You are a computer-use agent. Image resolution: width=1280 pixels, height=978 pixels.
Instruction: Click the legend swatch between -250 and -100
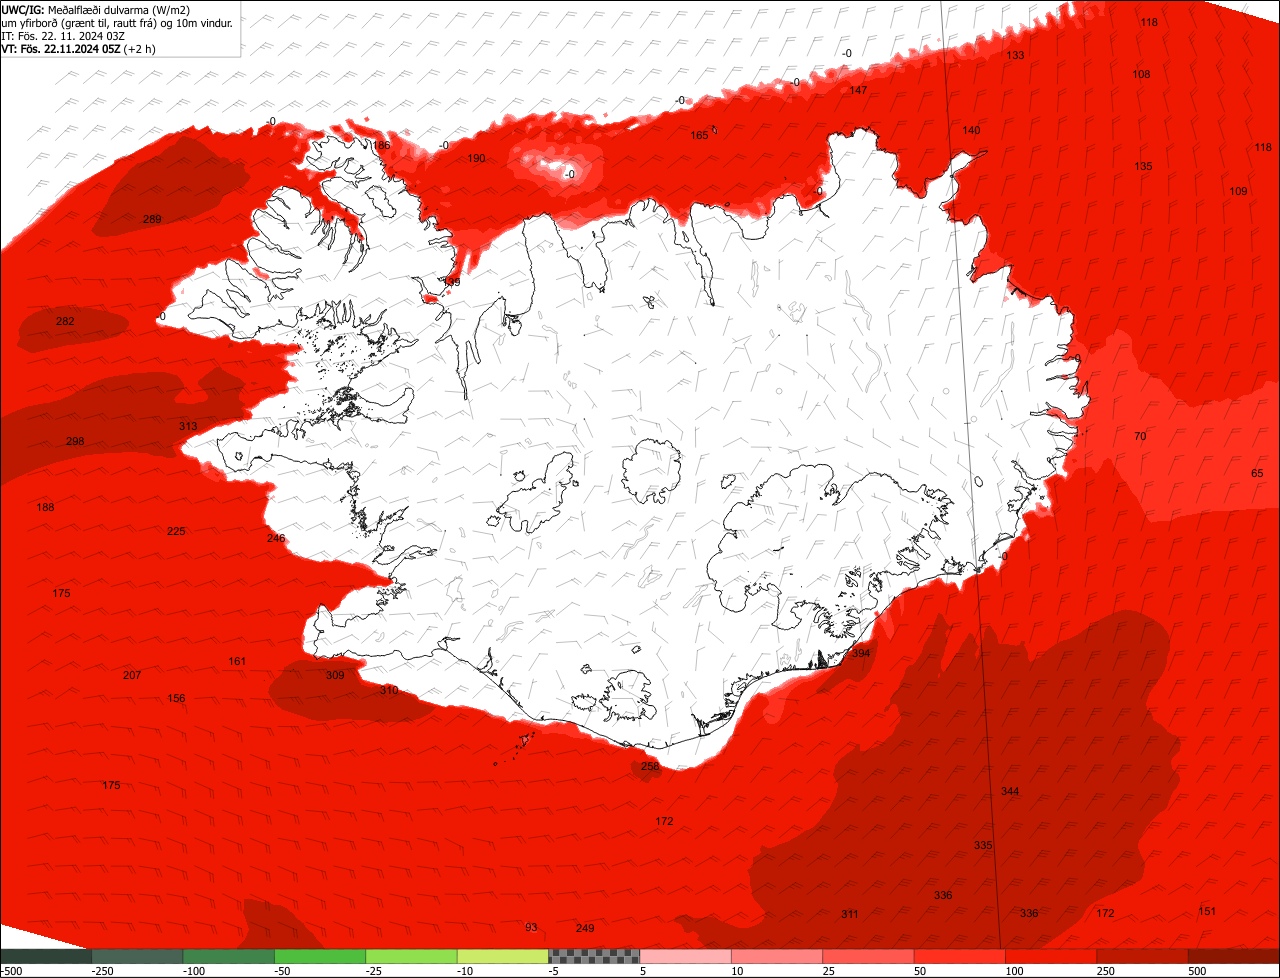click(x=137, y=956)
